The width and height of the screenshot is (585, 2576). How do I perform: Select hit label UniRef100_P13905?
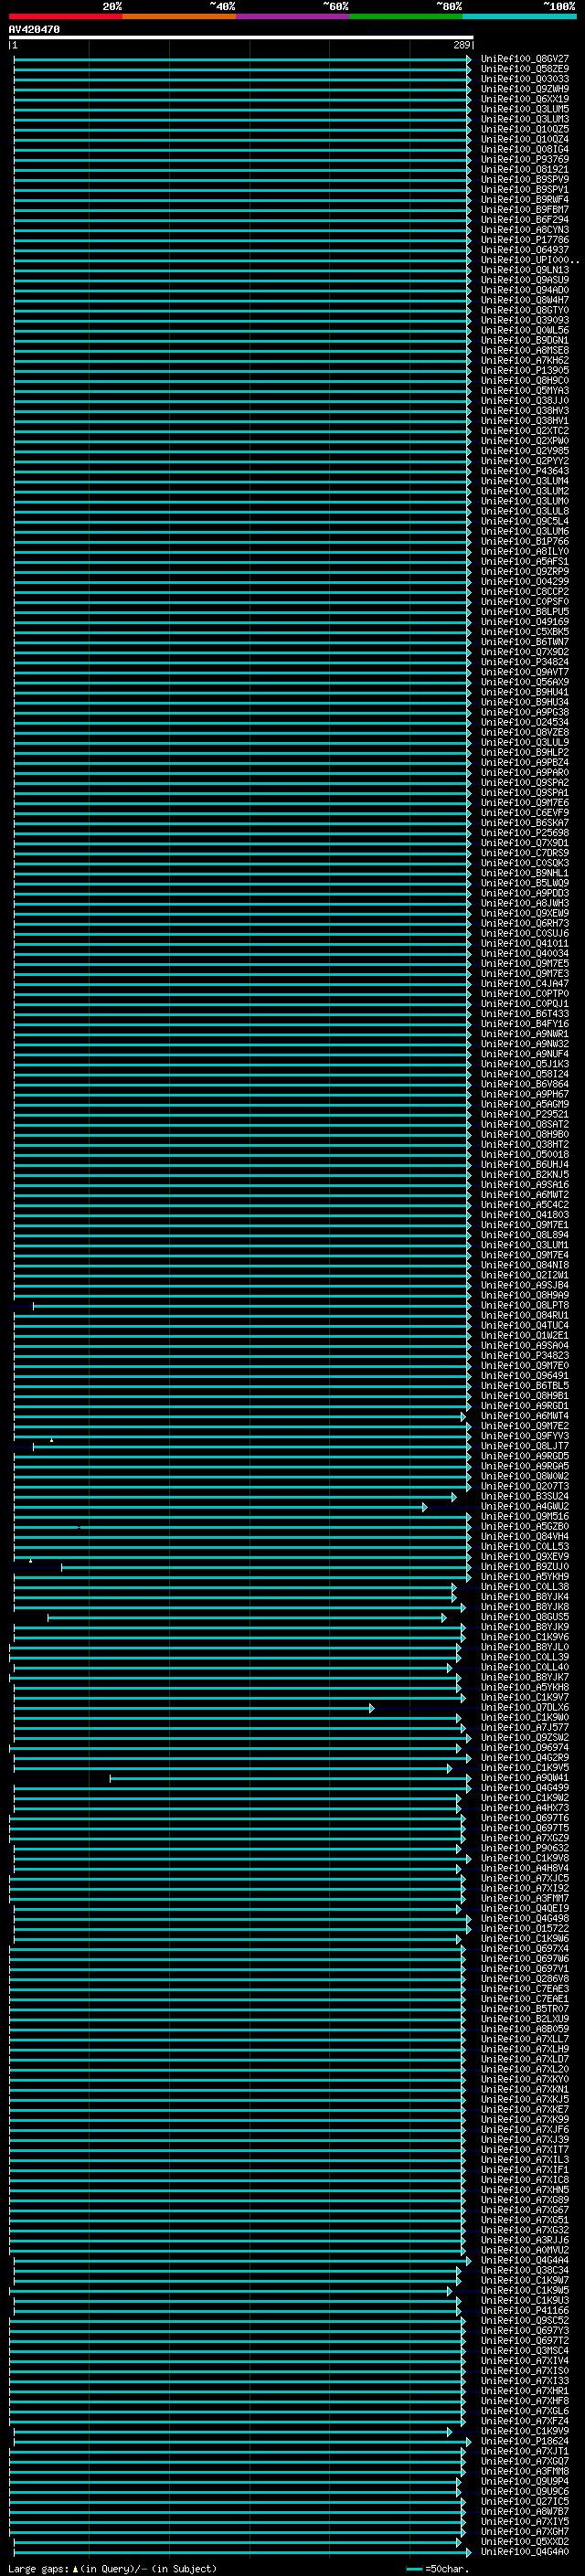coord(525,371)
